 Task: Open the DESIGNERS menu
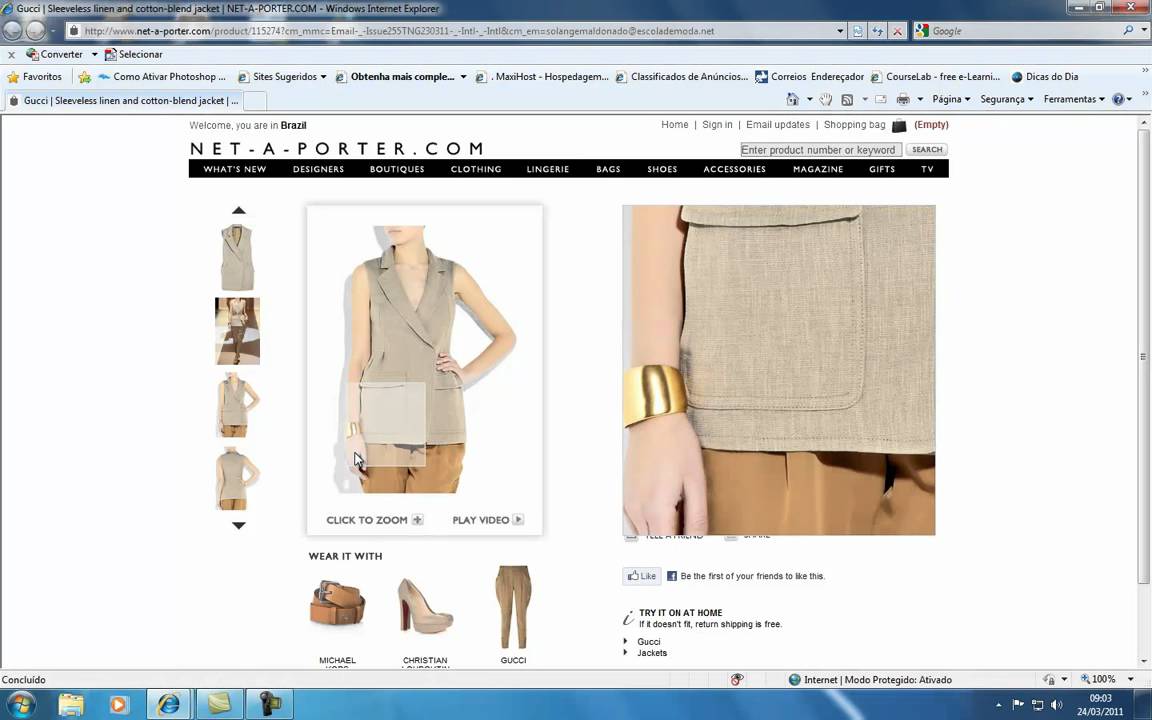click(x=318, y=169)
